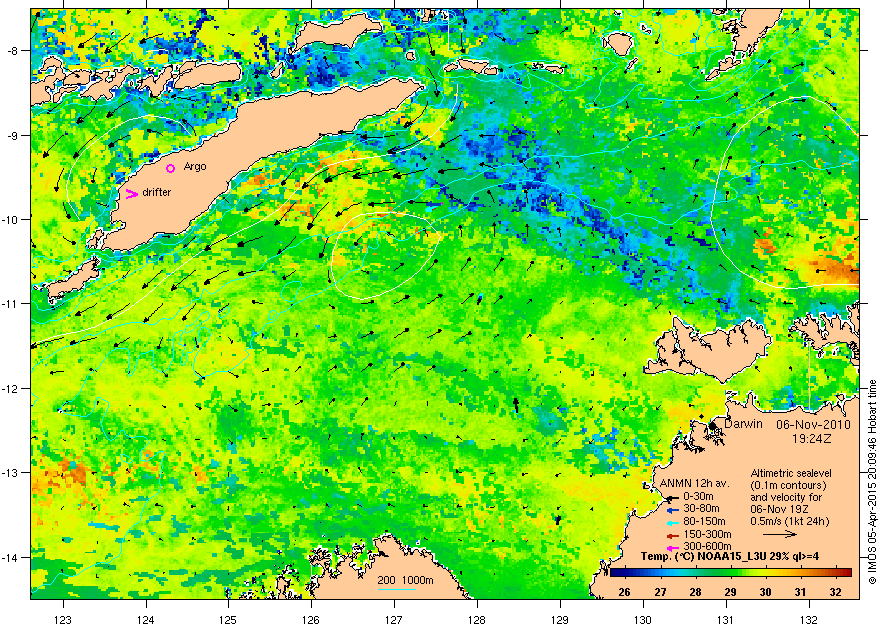880x630 pixels.
Task: Select the 'Argo' label text
Action: tap(195, 167)
